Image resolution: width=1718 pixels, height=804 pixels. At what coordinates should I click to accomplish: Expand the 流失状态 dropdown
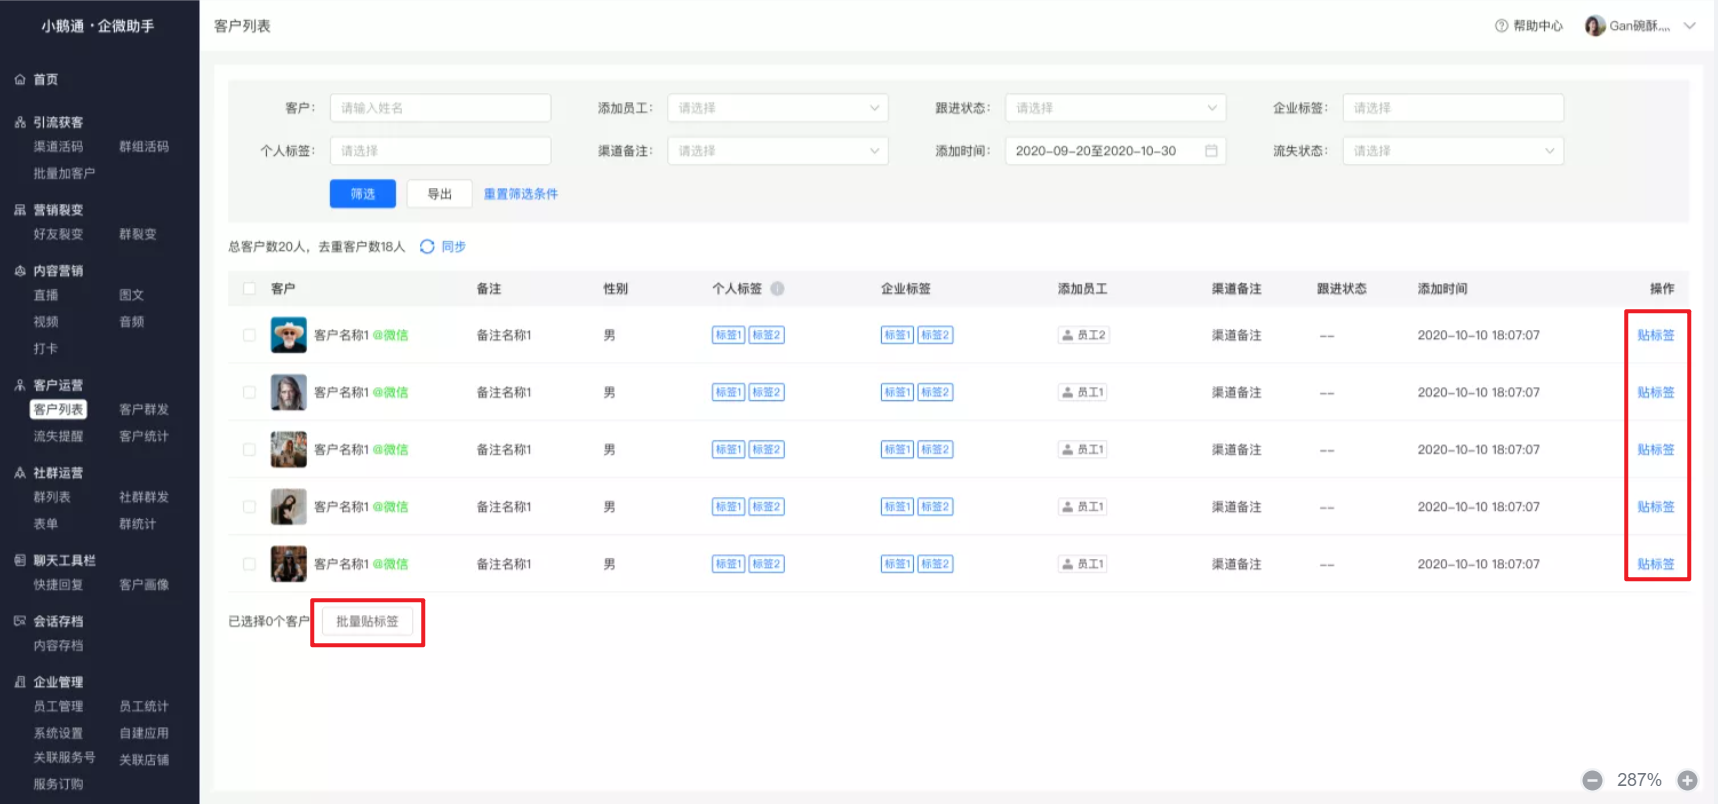[1453, 151]
